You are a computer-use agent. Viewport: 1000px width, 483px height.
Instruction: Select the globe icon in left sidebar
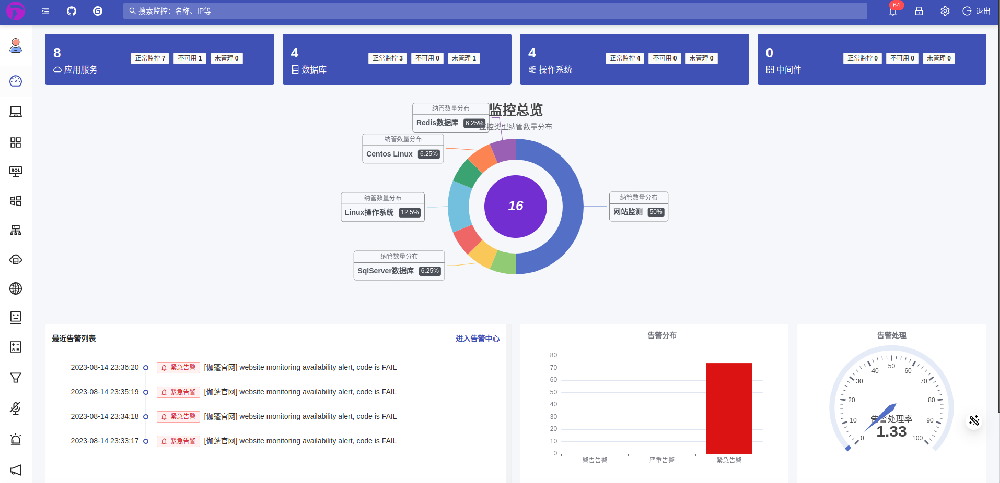(x=15, y=289)
